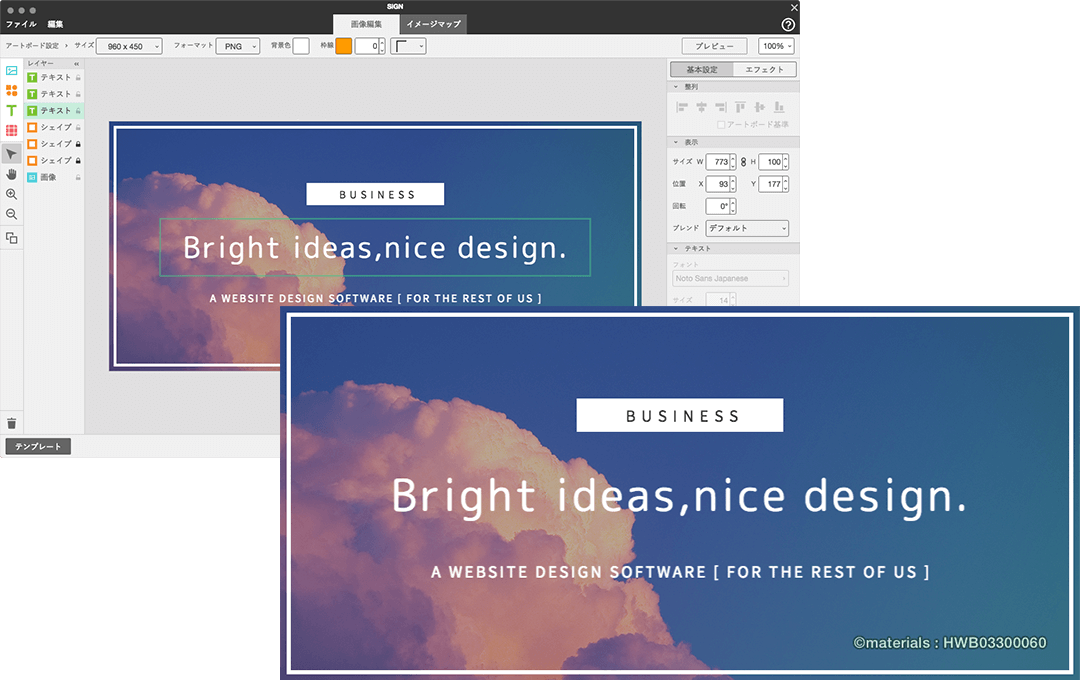The image size is (1080, 680).
Task: Open the Noto Sans Japanese font dropdown
Action: click(731, 278)
